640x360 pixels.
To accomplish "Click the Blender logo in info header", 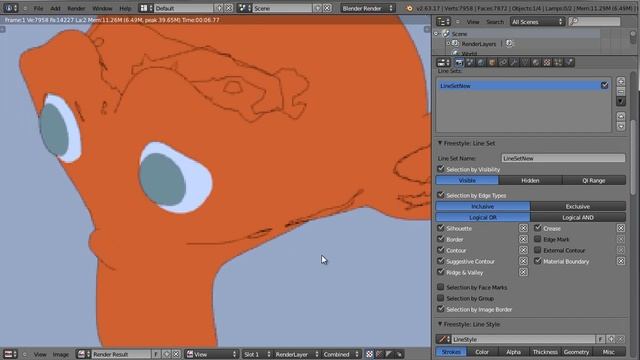I will point(409,8).
